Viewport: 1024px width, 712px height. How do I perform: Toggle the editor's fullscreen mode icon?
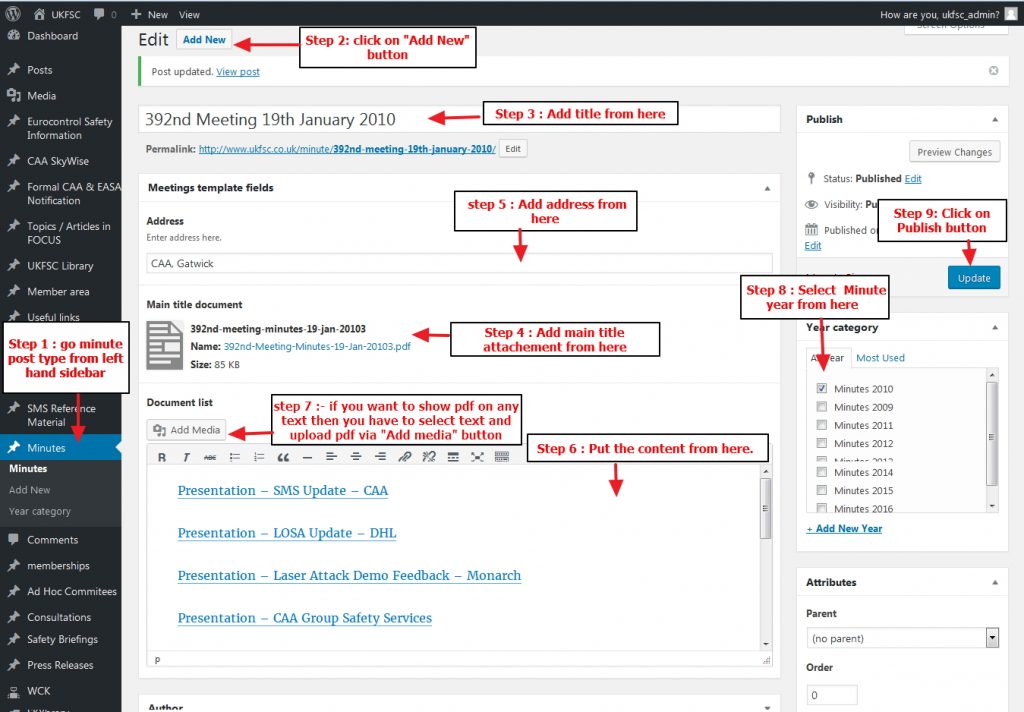(477, 457)
